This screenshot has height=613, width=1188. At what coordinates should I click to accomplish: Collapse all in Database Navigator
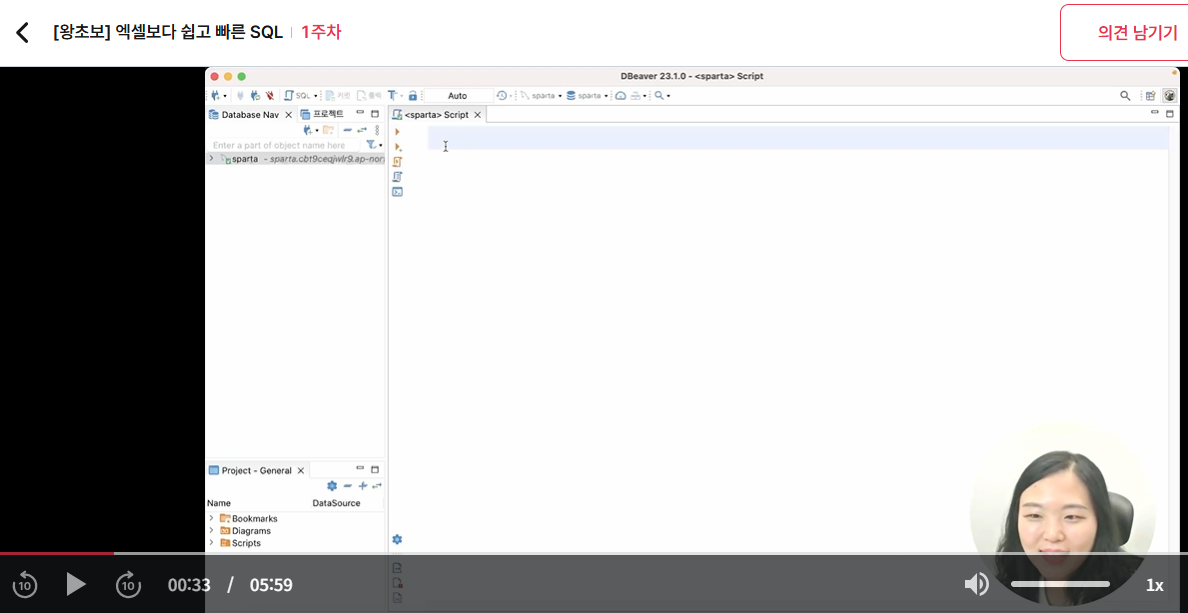(x=348, y=130)
